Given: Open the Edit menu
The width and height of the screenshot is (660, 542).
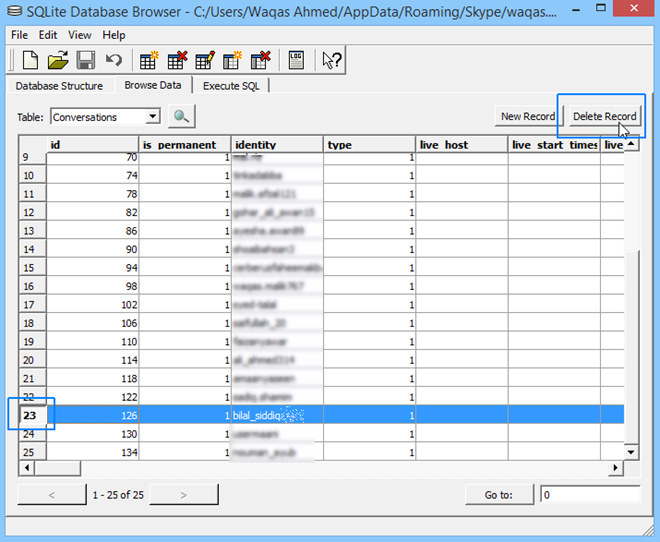Looking at the screenshot, I should 48,35.
